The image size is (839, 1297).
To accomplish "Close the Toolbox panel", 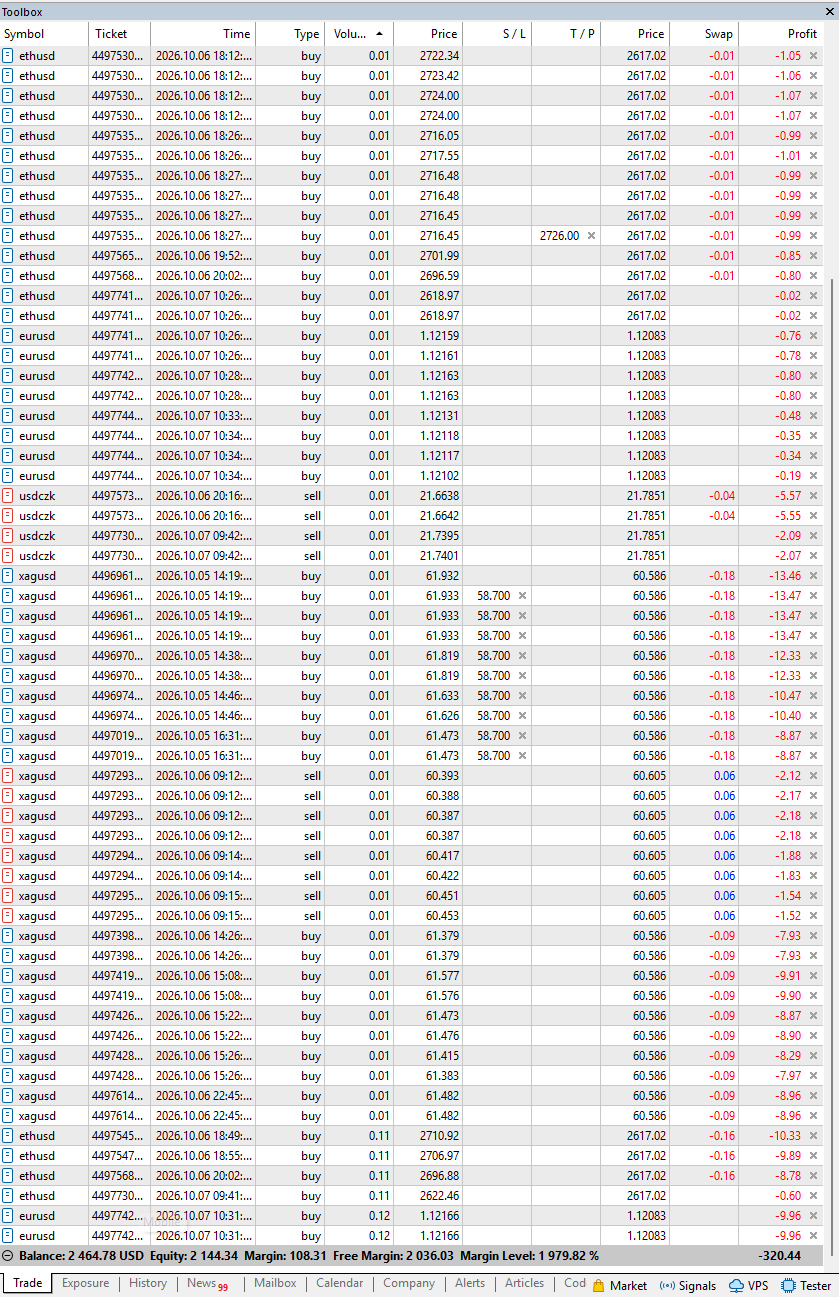I will (x=829, y=12).
